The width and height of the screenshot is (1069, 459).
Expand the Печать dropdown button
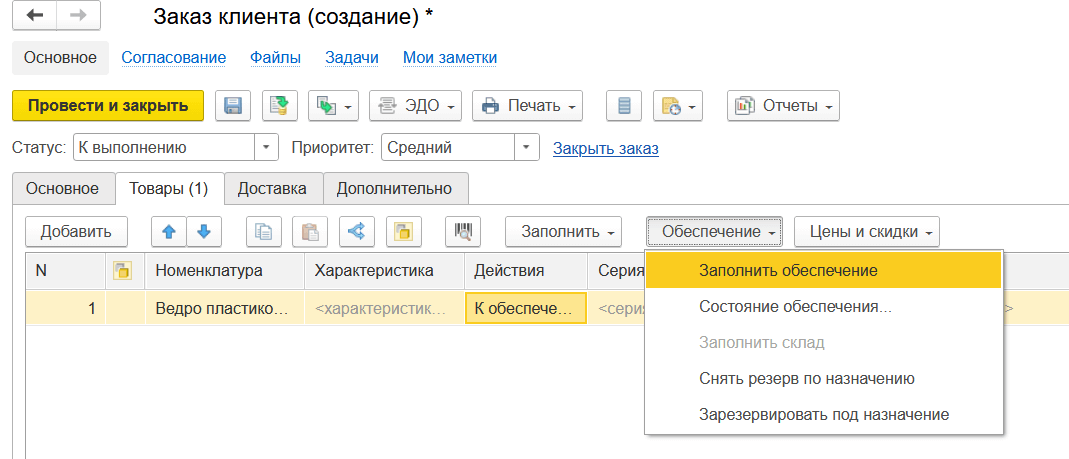527,105
